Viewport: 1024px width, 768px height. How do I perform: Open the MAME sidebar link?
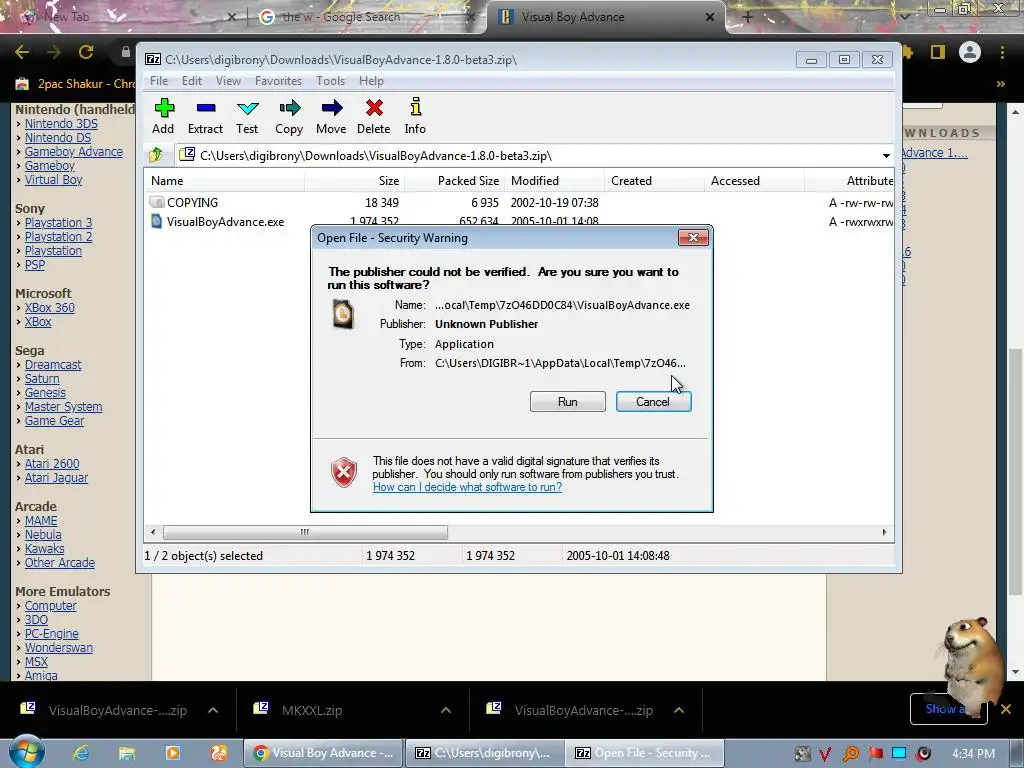tap(41, 520)
